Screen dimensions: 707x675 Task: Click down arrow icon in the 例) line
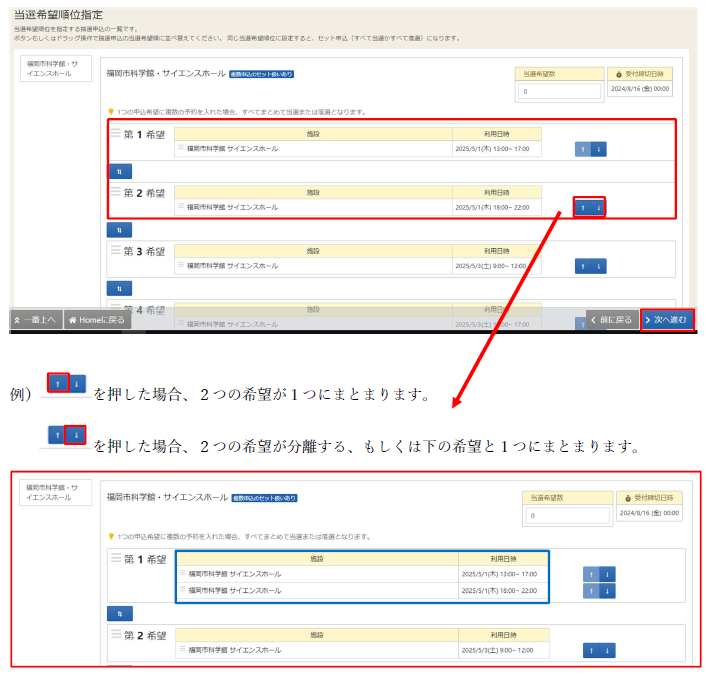pyautogui.click(x=77, y=384)
